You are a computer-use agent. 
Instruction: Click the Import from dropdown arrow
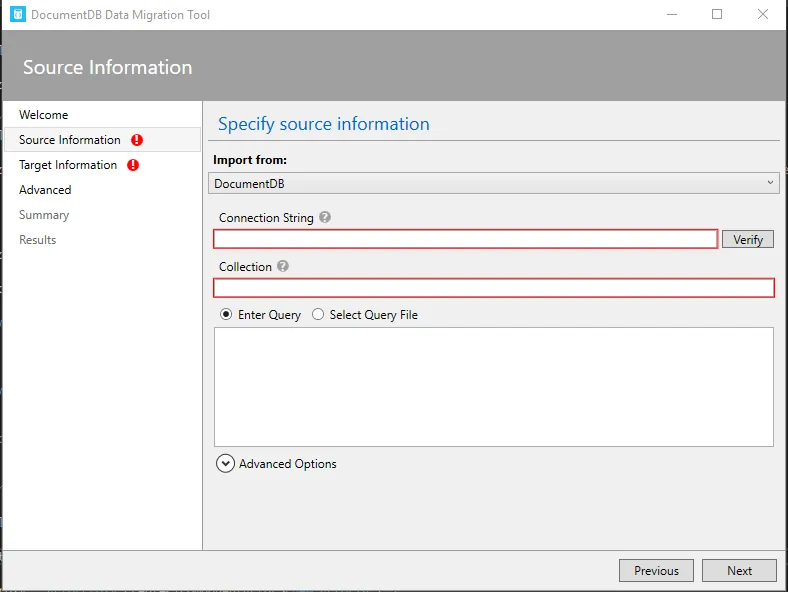tap(770, 183)
